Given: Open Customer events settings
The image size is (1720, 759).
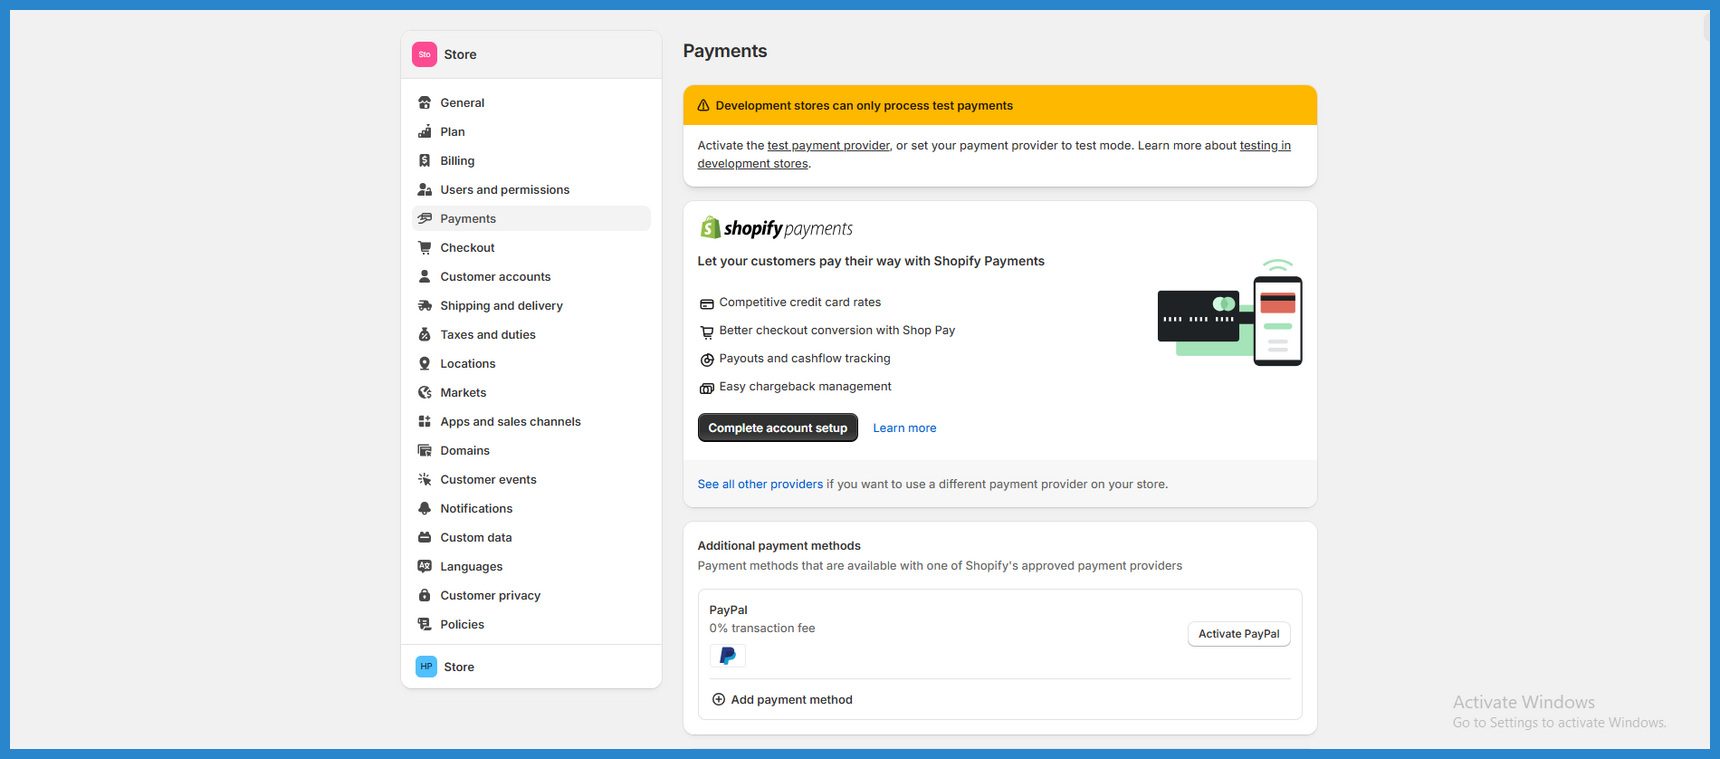Looking at the screenshot, I should [531, 480].
